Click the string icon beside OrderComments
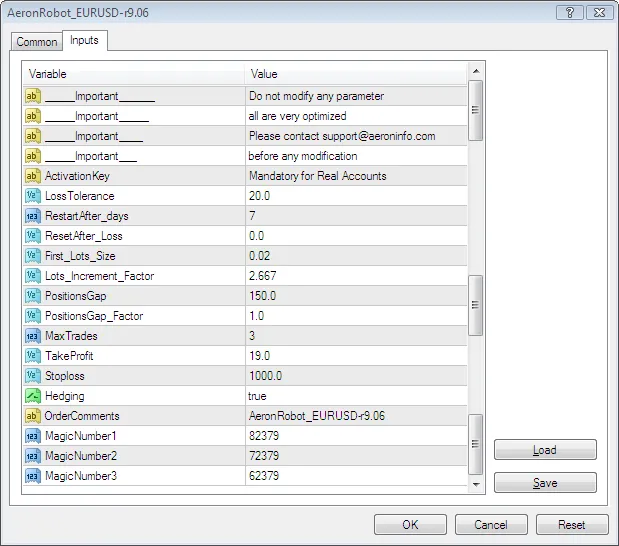Image resolution: width=619 pixels, height=546 pixels. (x=33, y=416)
